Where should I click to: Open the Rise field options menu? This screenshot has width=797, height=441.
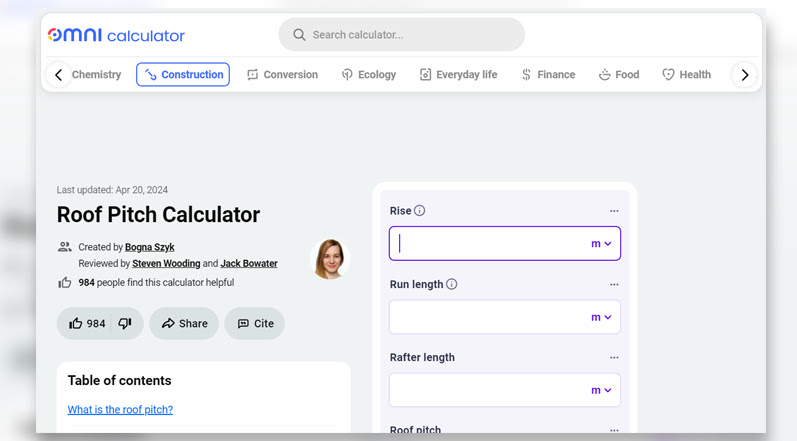(614, 211)
